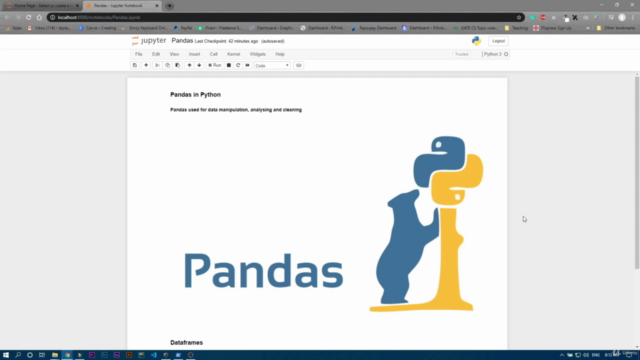Open the Inbox bookmark
640x360 pixels.
coord(49,28)
